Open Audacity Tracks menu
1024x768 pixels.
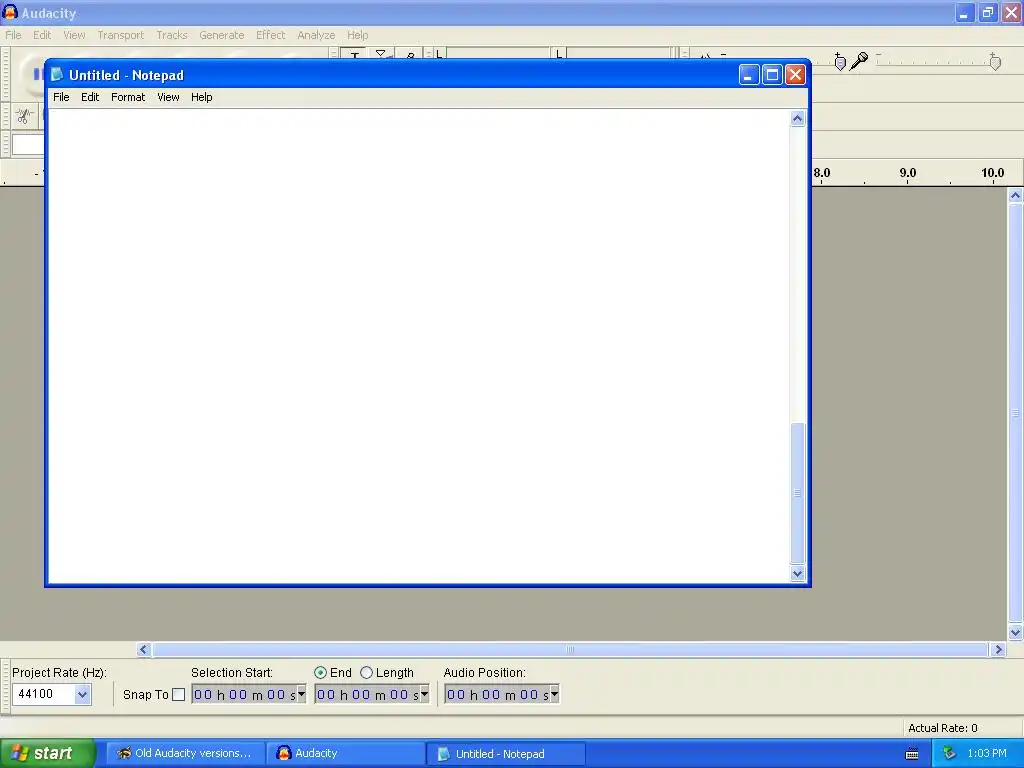coord(172,35)
